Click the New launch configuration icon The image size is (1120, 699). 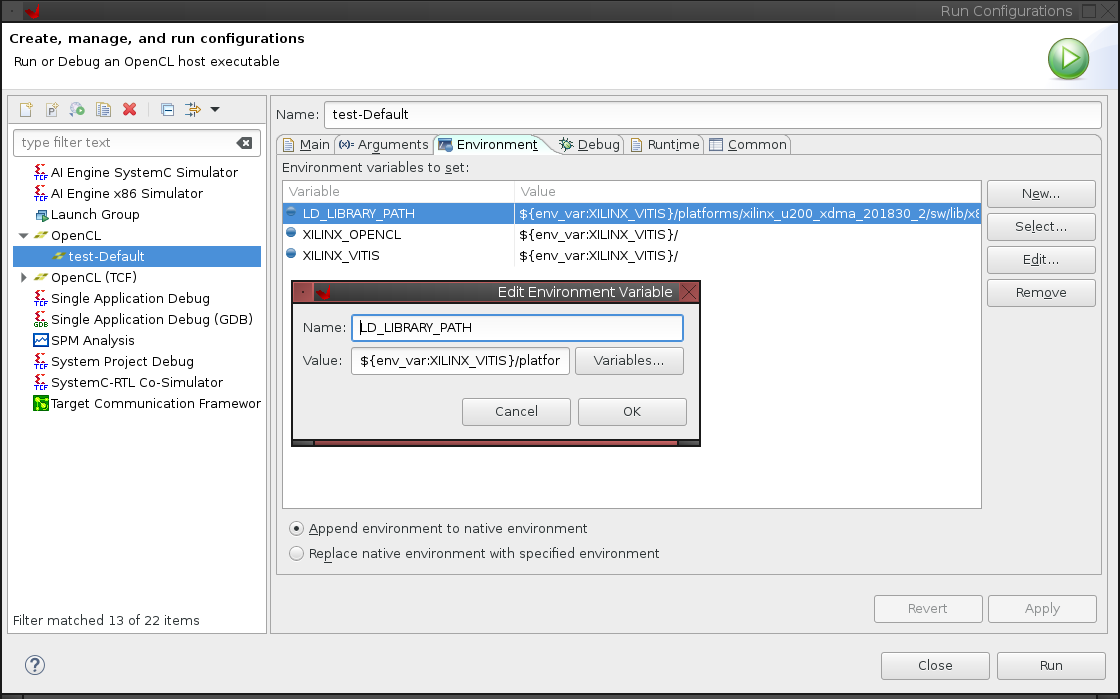click(x=26, y=110)
